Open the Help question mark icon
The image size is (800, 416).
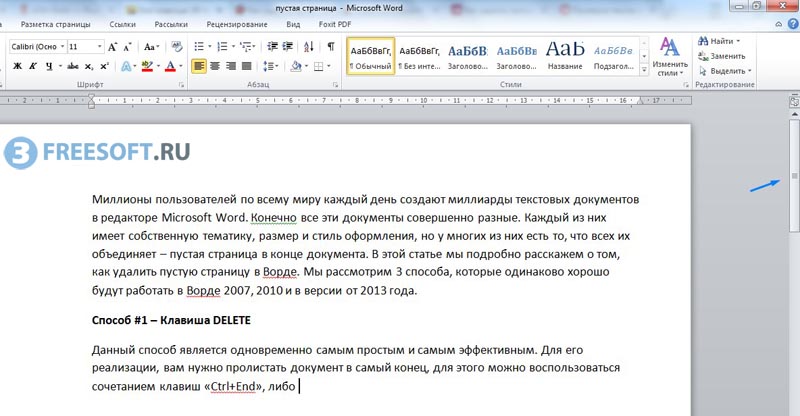coord(793,24)
